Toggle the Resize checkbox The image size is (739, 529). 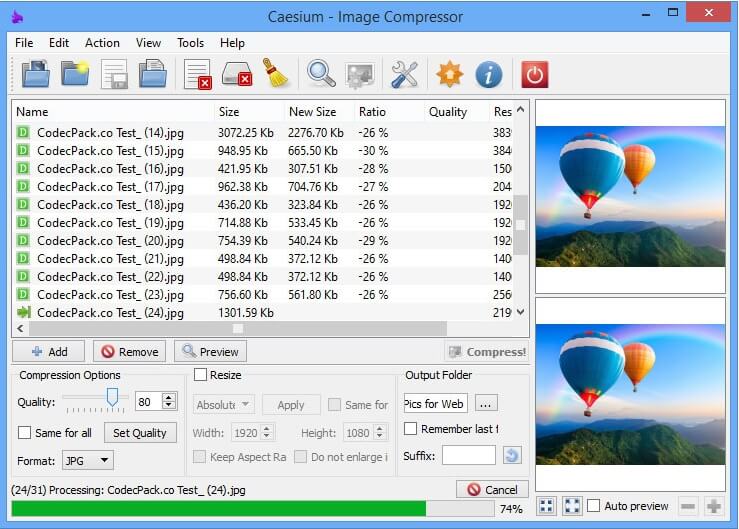point(200,375)
